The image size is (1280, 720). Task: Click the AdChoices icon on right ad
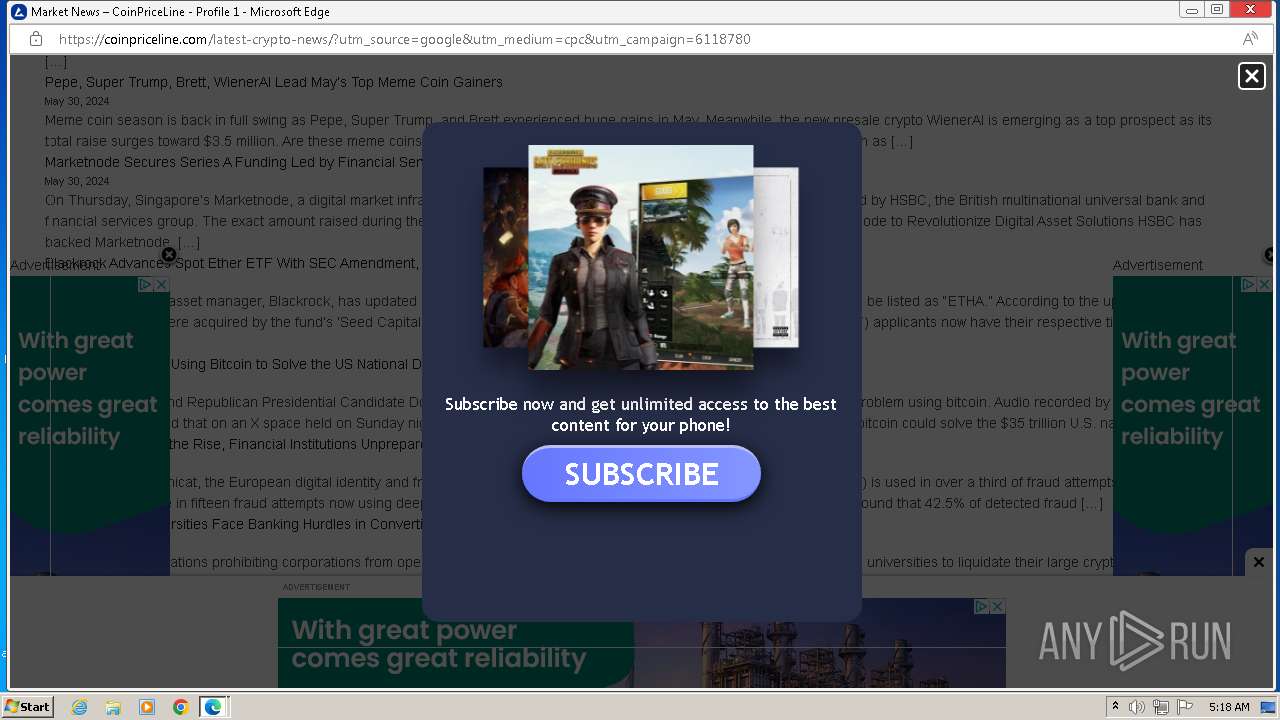tap(1248, 285)
